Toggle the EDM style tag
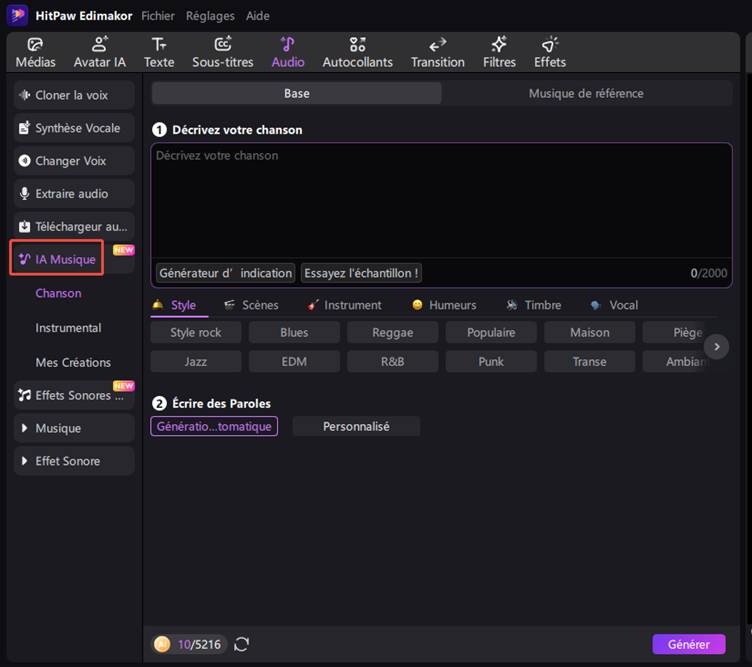 (294, 362)
